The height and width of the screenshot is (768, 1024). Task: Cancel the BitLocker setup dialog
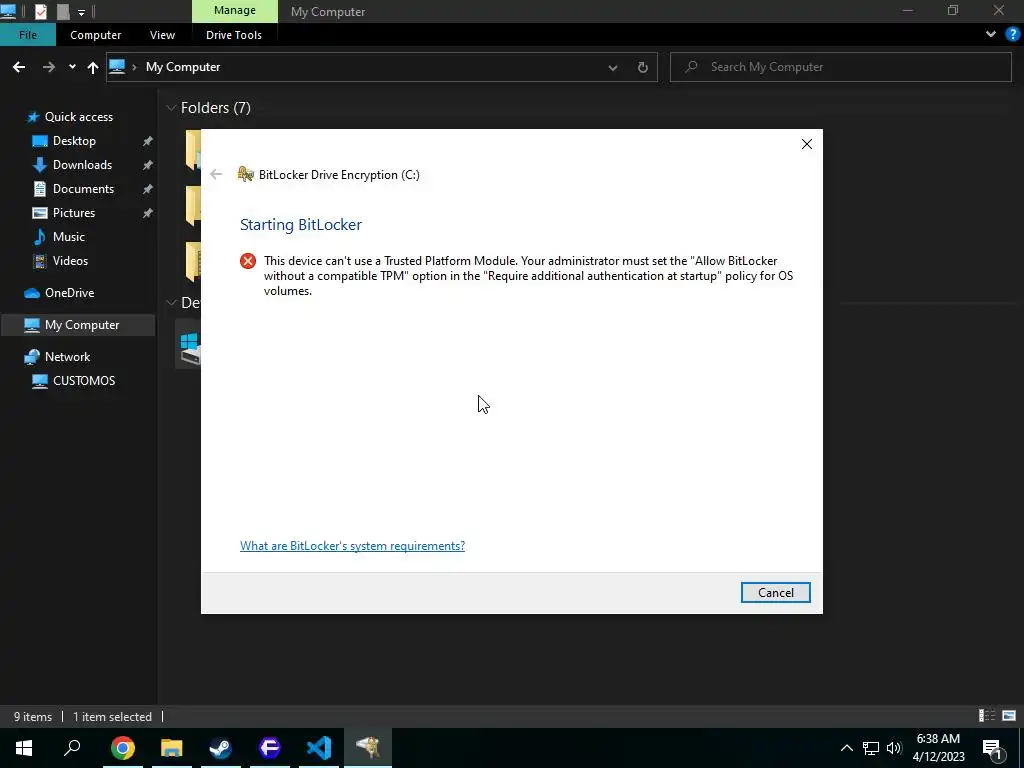tap(775, 592)
